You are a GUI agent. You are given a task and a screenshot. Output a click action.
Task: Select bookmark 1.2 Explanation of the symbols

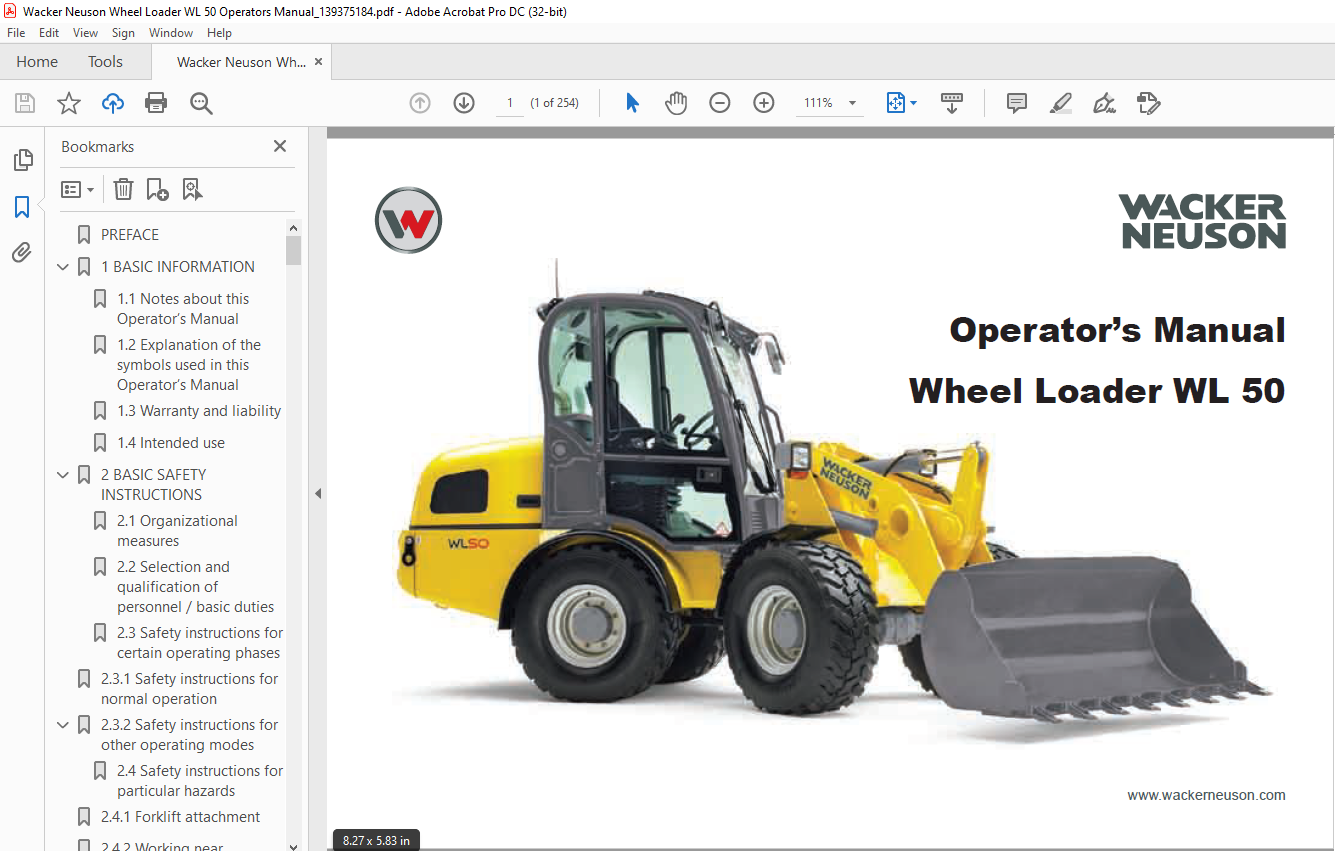pyautogui.click(x=189, y=365)
